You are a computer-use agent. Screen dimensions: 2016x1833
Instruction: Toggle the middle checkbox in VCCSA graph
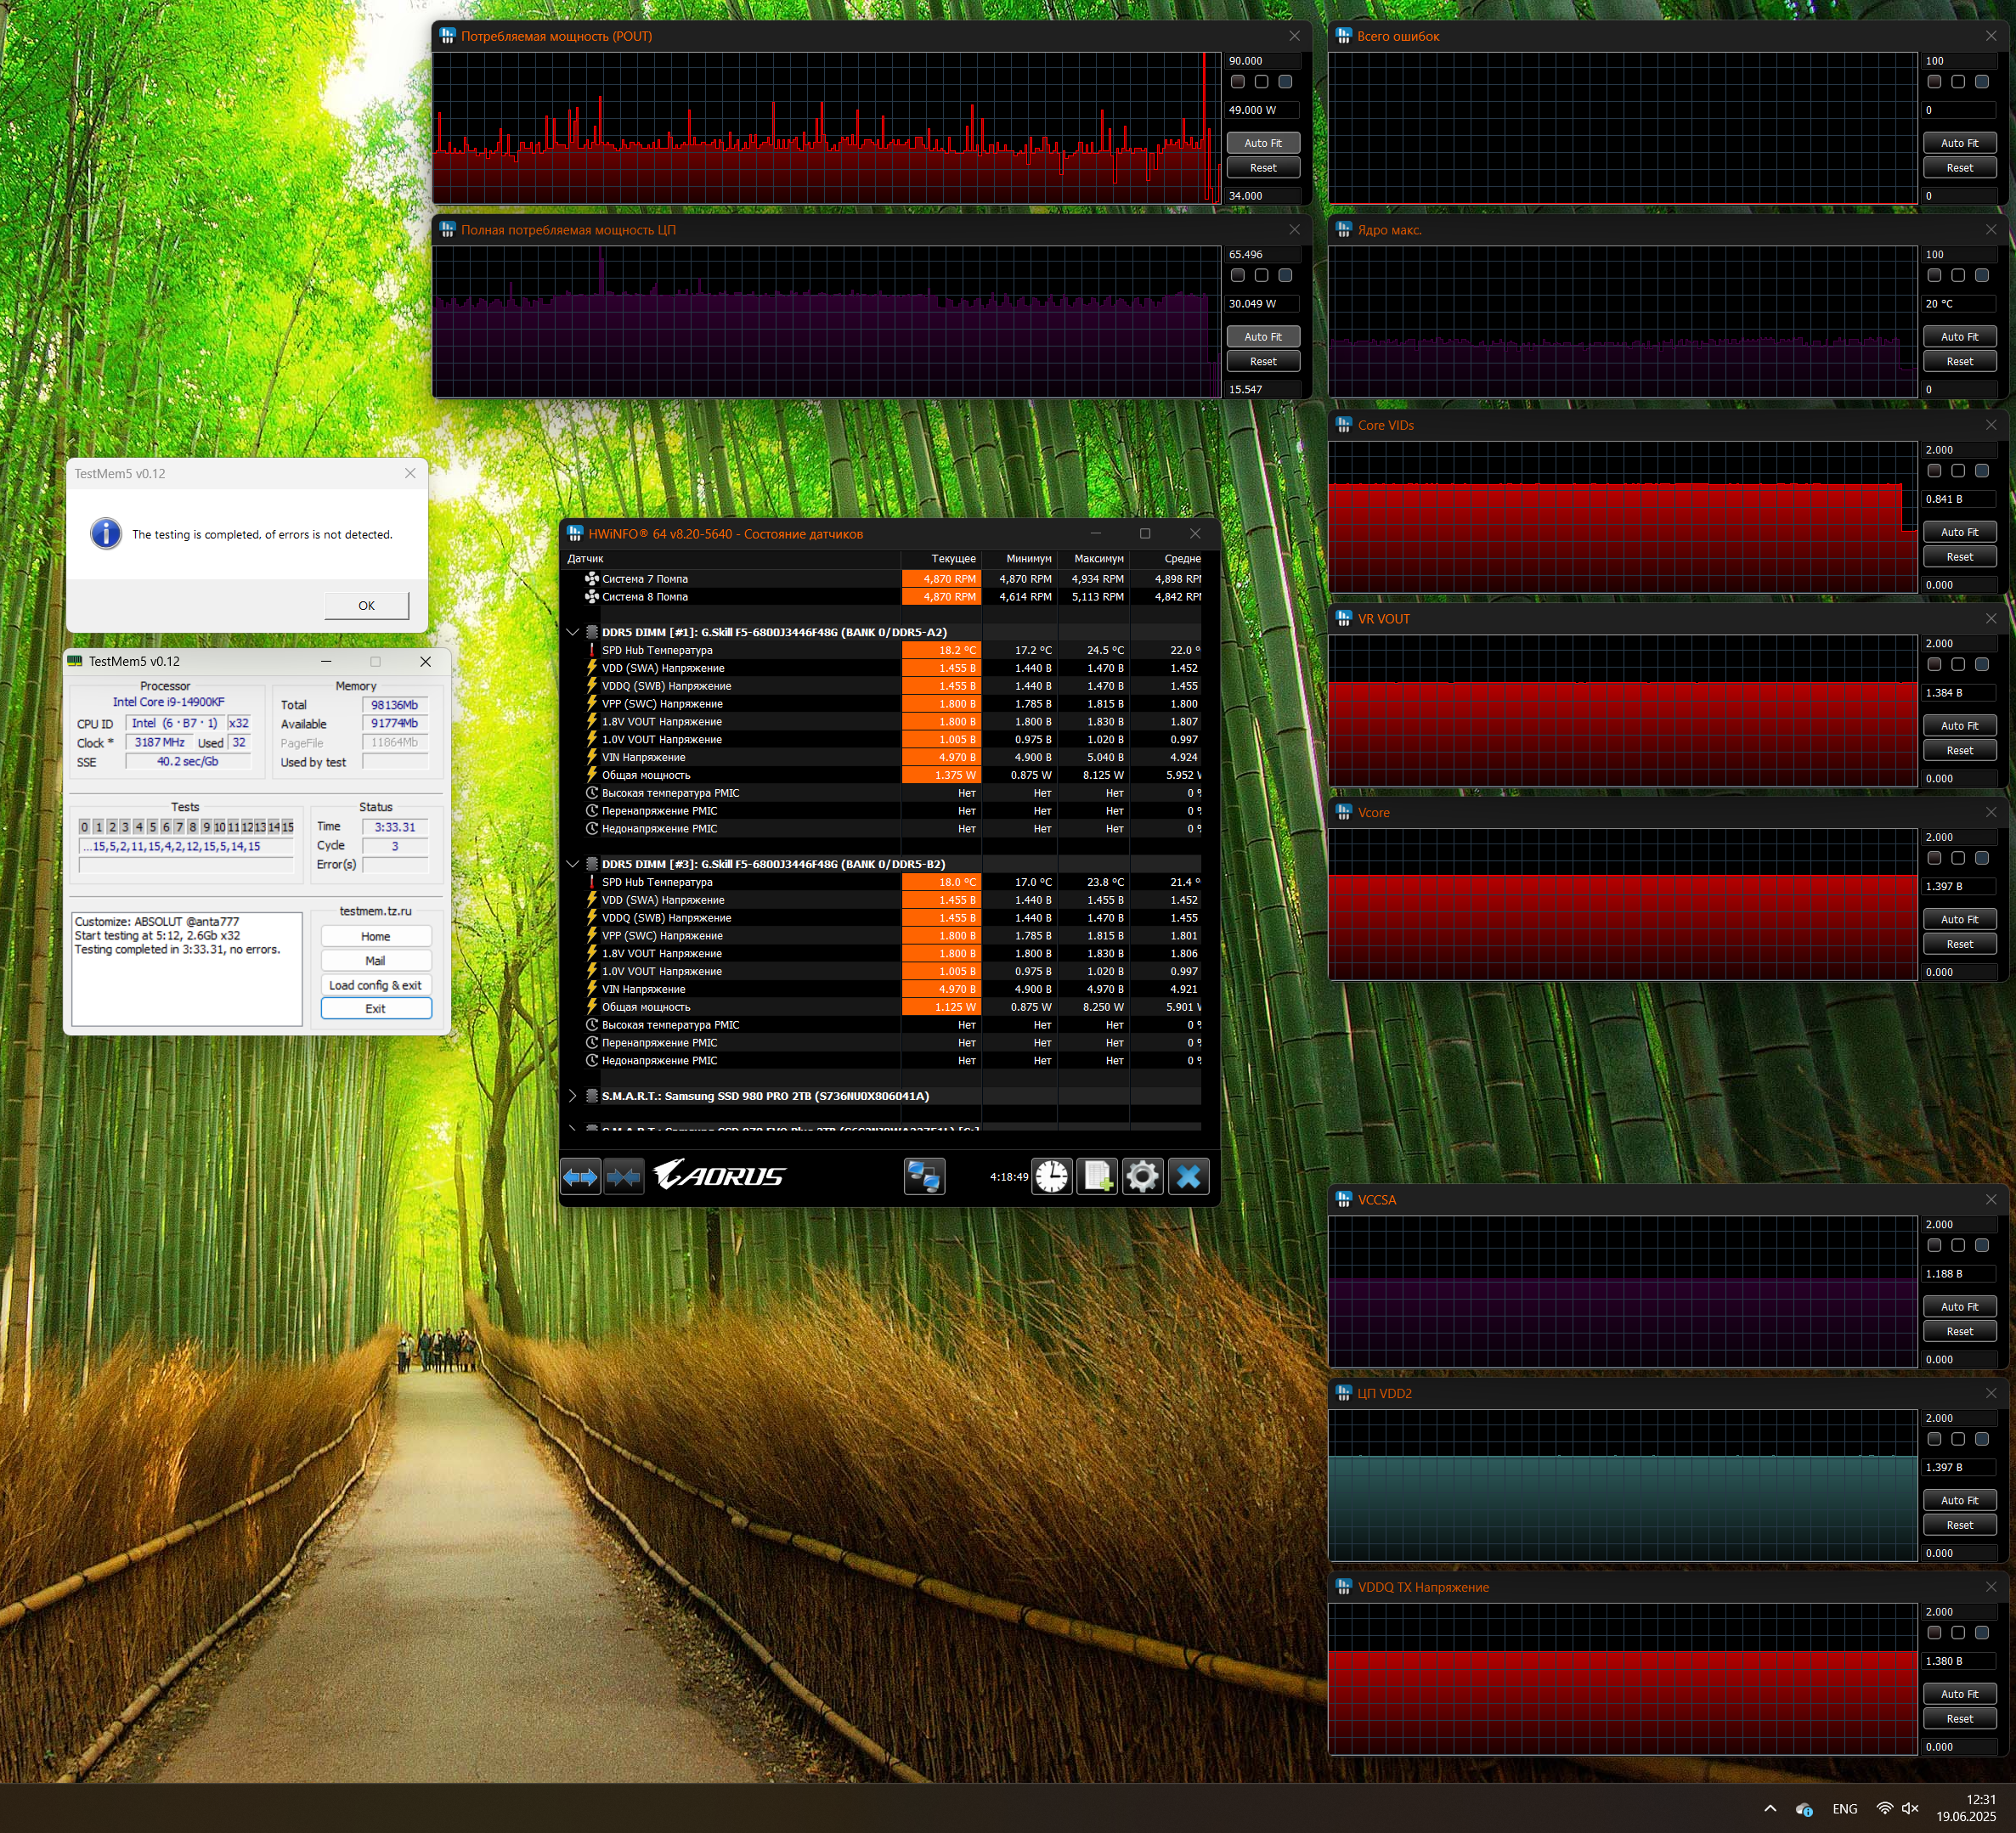click(1958, 1245)
